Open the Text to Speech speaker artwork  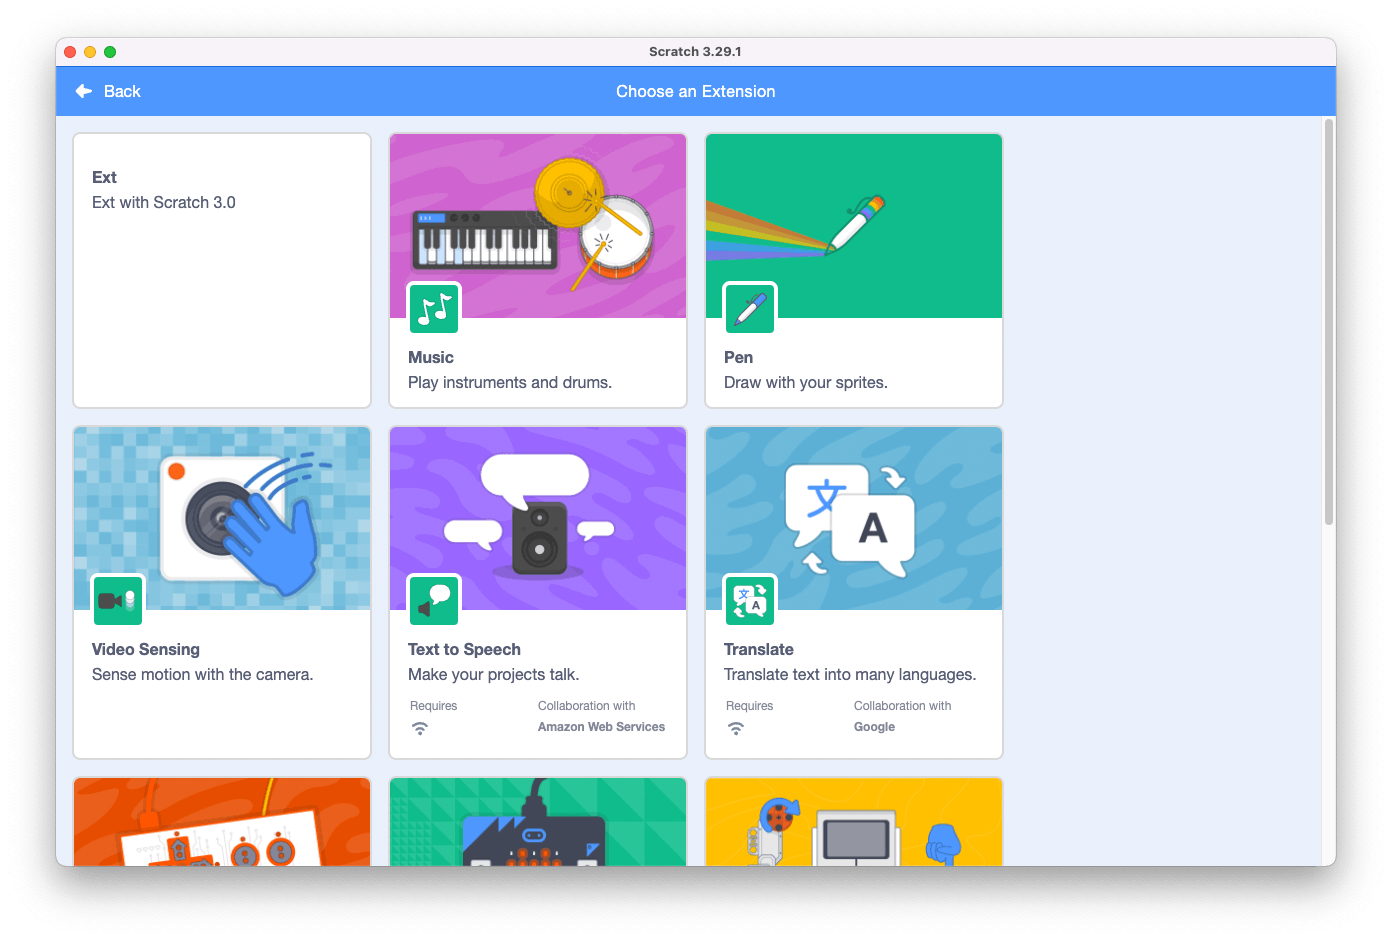tap(538, 518)
